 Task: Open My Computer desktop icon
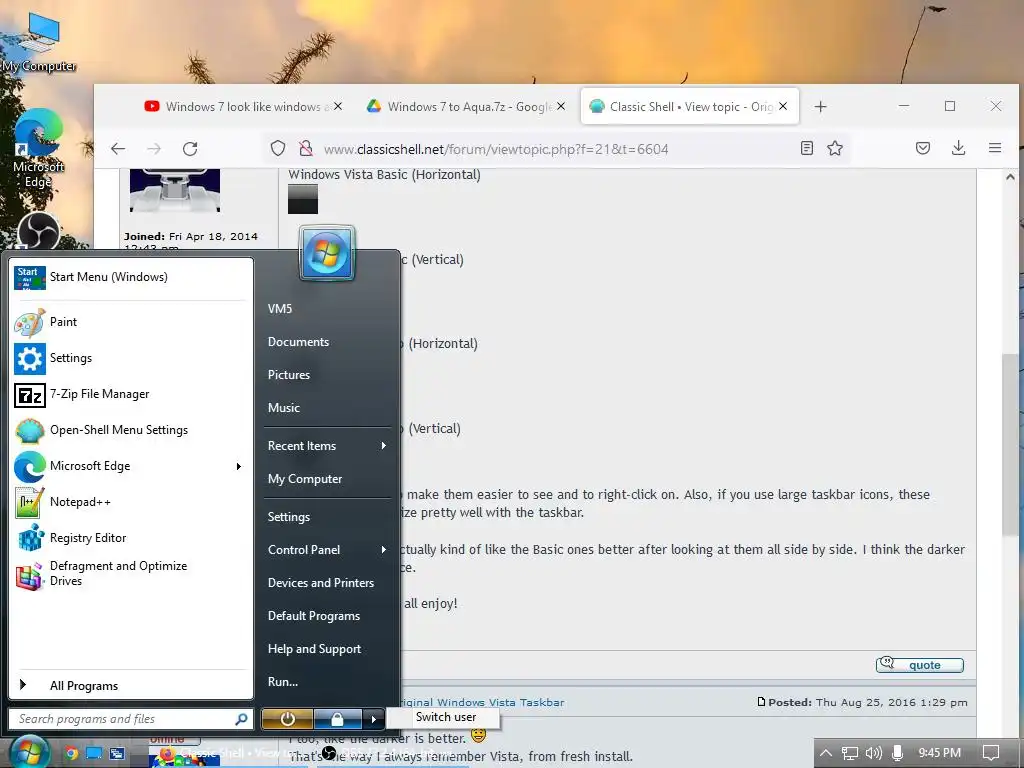[x=39, y=42]
